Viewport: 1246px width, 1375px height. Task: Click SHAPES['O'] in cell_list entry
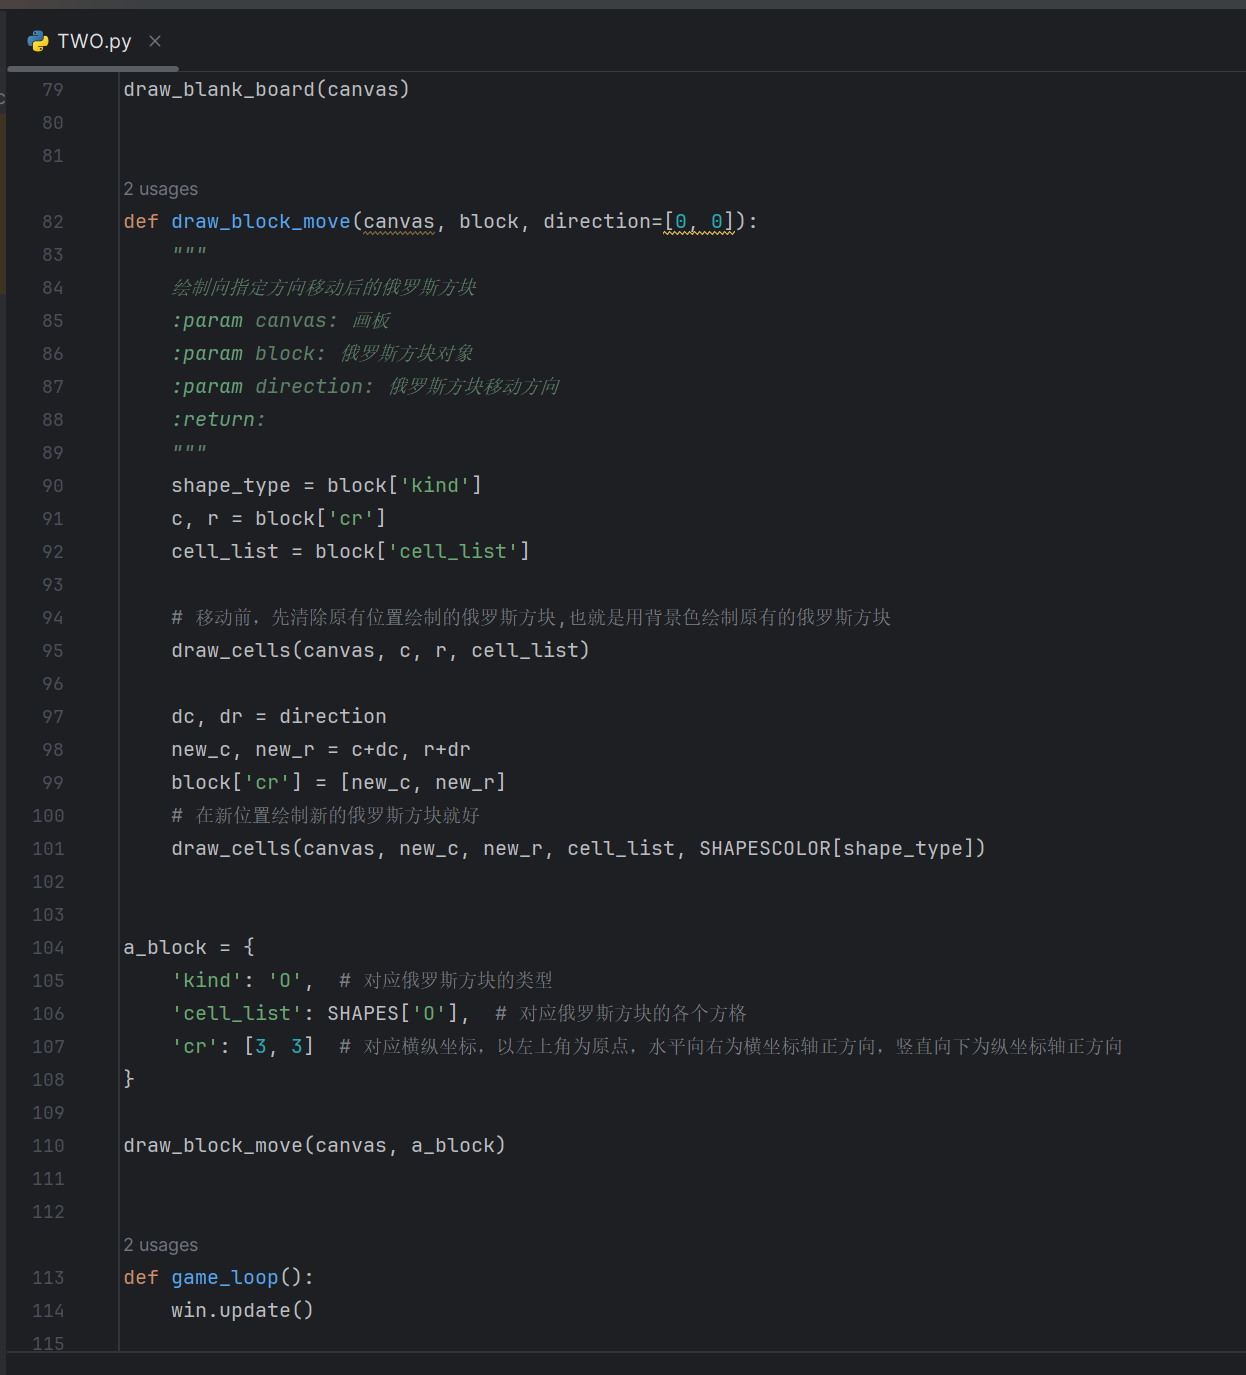click(x=392, y=1013)
